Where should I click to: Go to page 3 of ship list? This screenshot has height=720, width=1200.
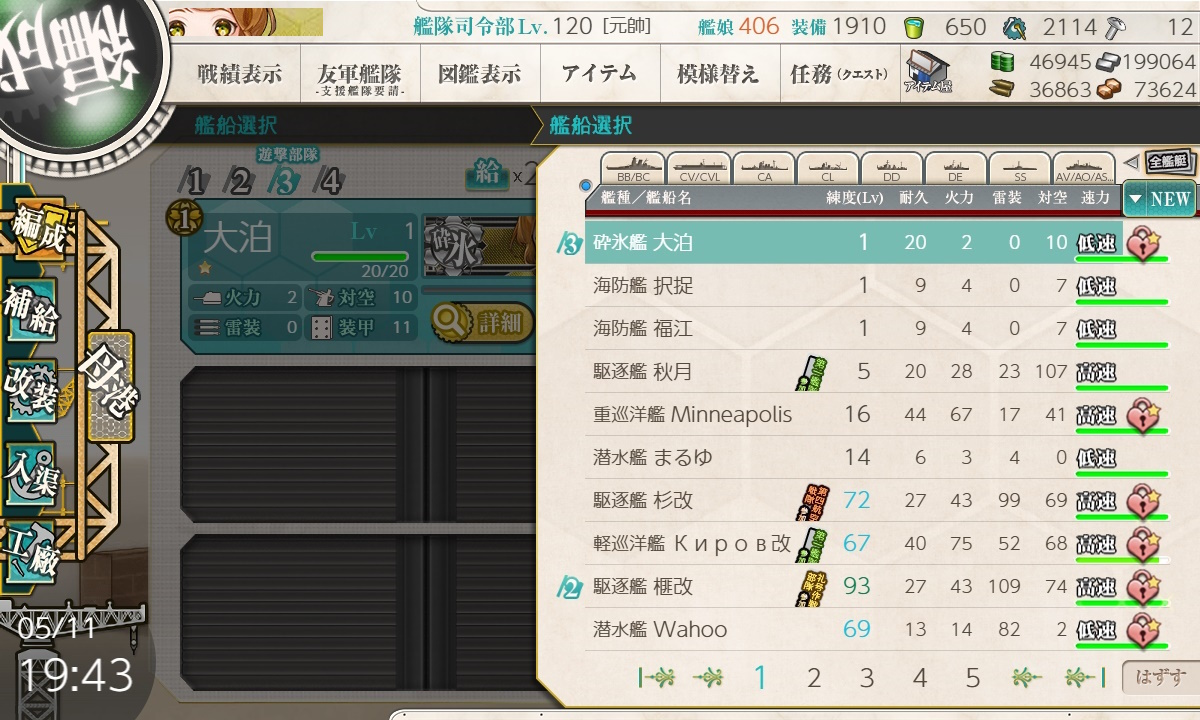866,678
